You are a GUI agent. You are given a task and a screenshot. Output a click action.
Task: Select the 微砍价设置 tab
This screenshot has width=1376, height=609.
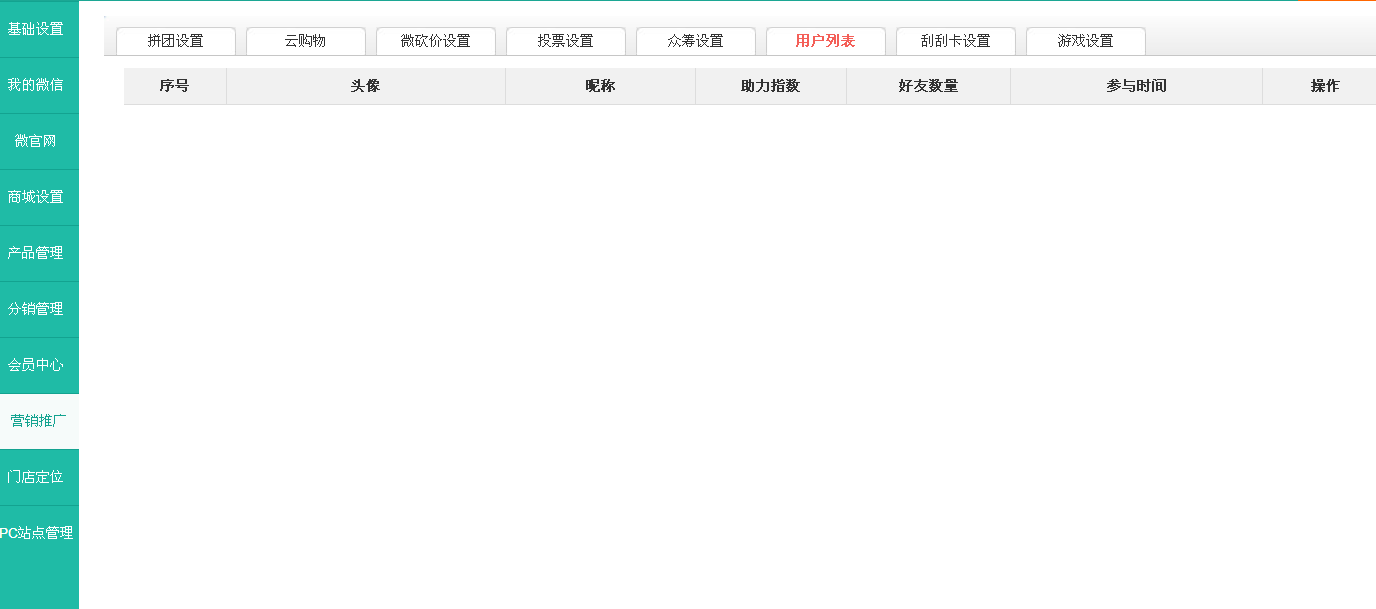pos(435,41)
